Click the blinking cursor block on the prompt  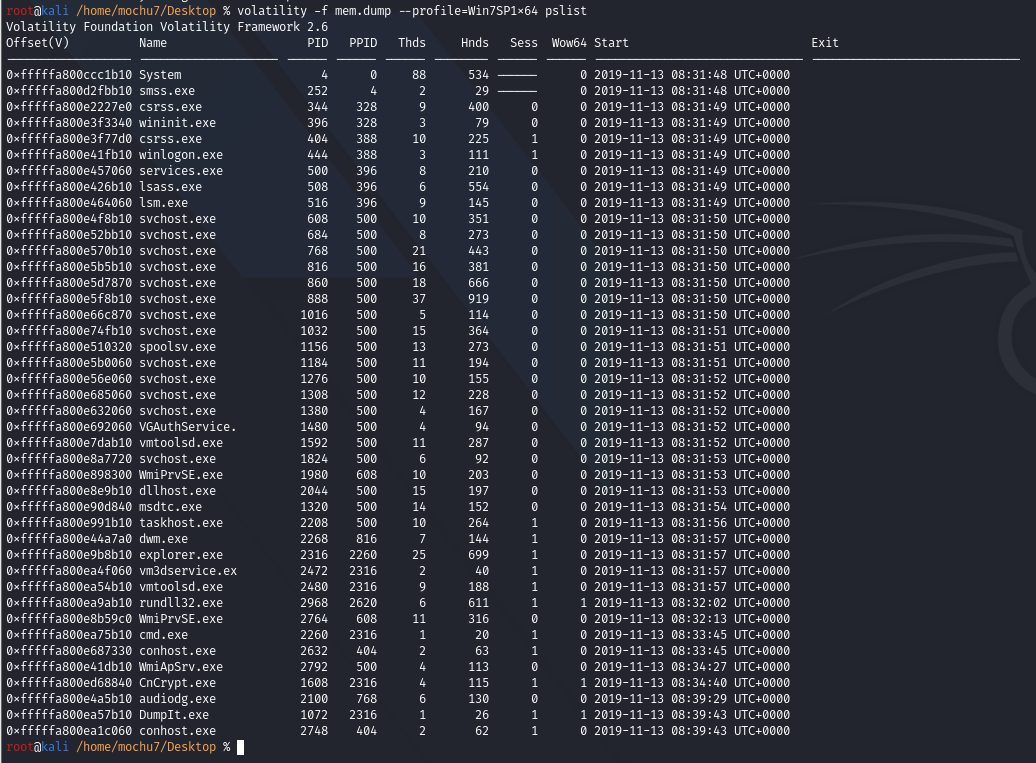pyautogui.click(x=241, y=746)
